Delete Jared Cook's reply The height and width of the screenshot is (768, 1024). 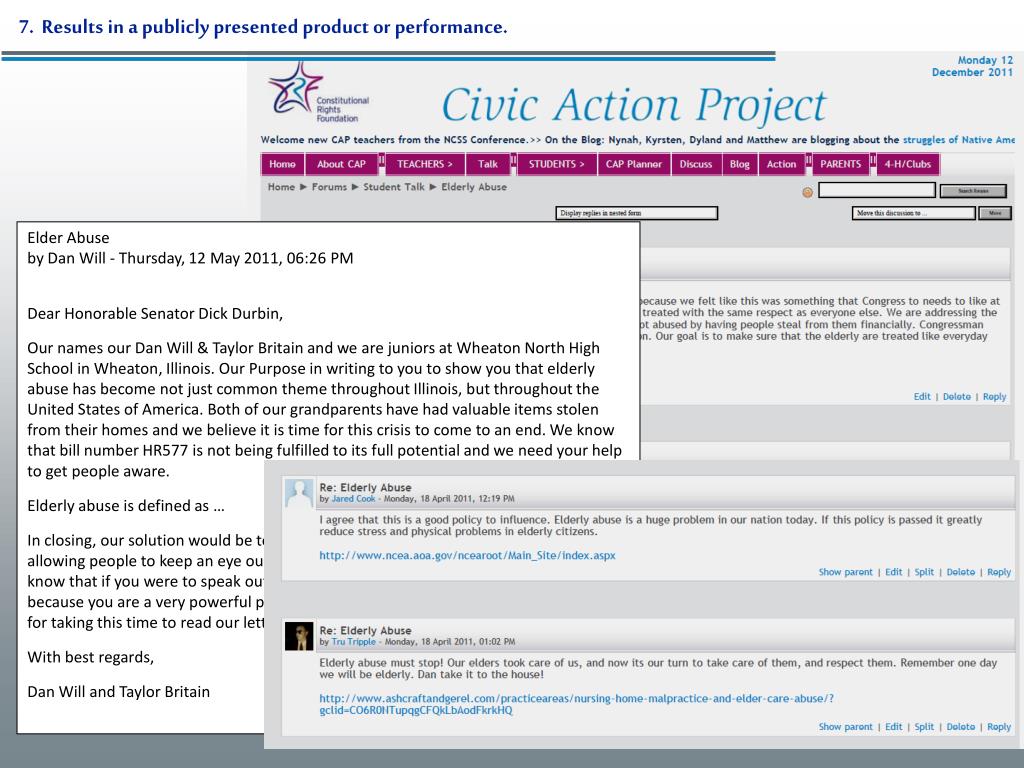961,572
